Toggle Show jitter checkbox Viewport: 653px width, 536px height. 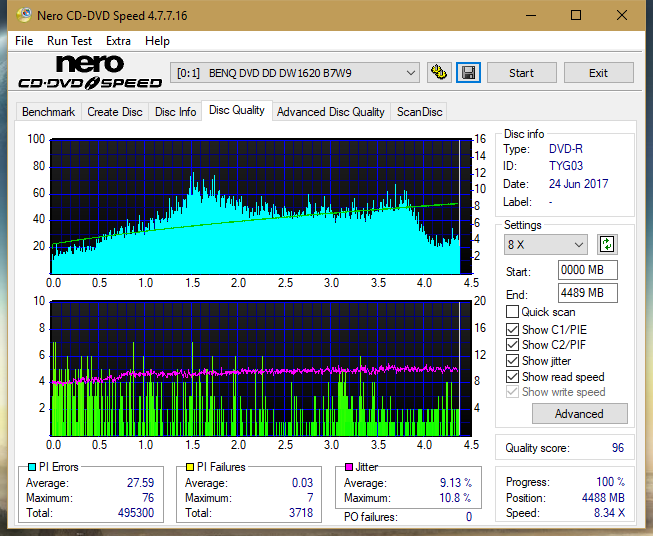[x=512, y=361]
